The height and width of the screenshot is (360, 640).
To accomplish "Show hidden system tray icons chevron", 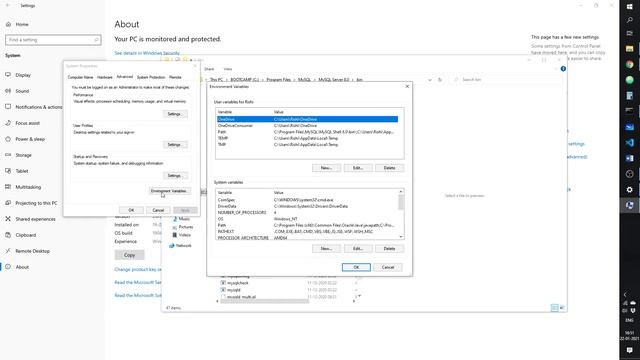I will pos(625,294).
